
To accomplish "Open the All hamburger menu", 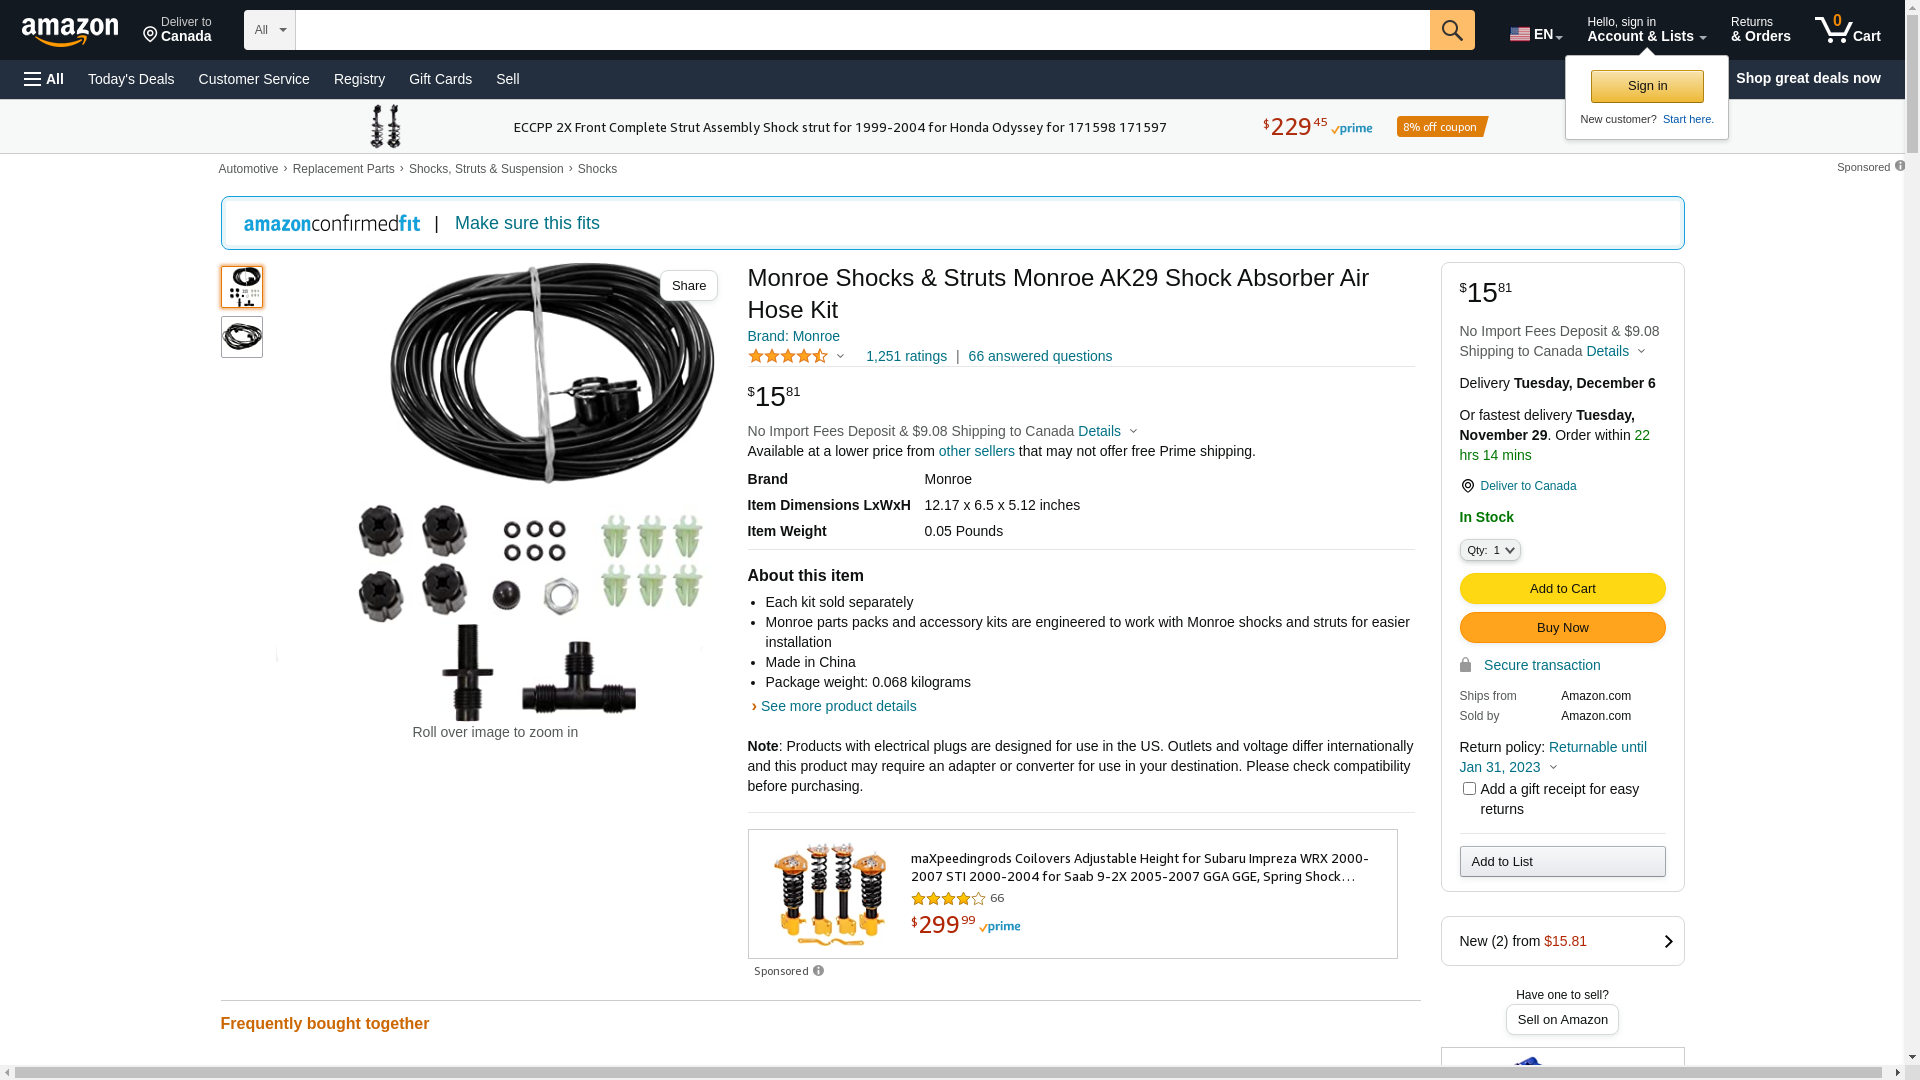I will 44,79.
